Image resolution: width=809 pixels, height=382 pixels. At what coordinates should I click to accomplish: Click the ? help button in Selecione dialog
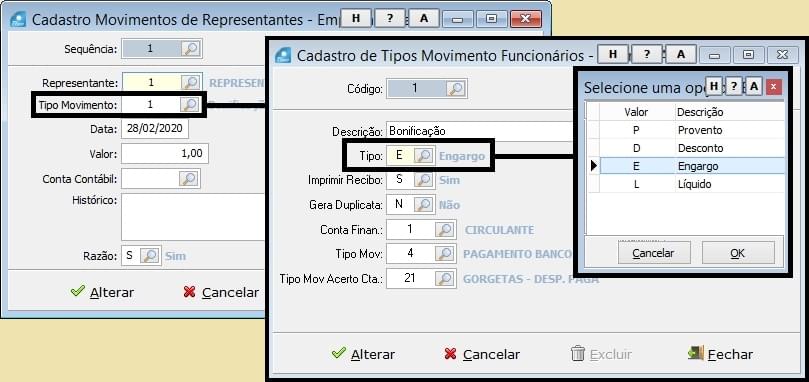click(733, 87)
